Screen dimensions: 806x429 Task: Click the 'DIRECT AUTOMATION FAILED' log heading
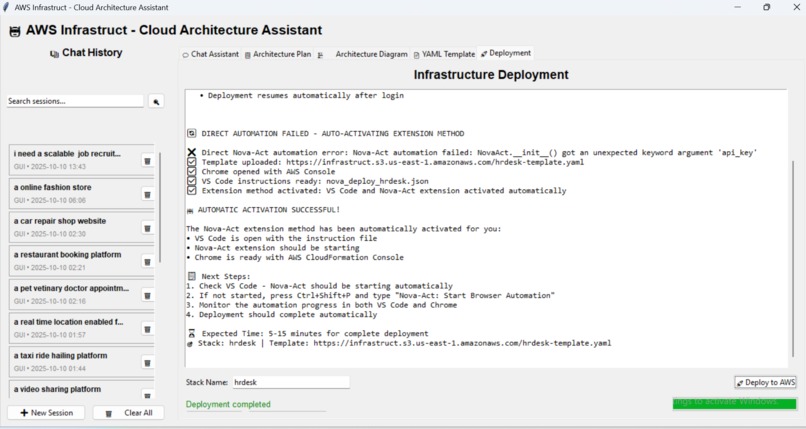click(x=326, y=134)
